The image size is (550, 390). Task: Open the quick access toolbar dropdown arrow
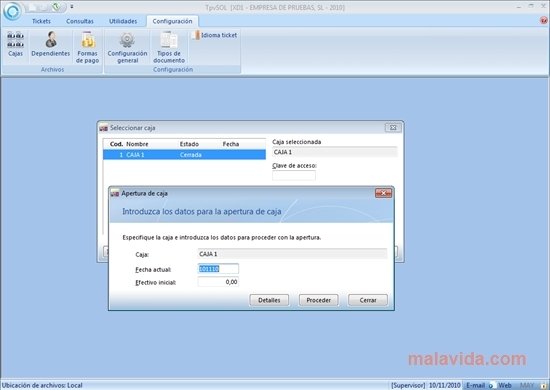(72, 6)
